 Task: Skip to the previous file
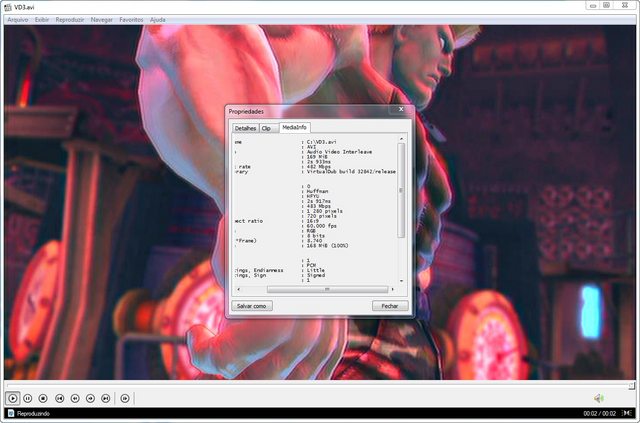[x=60, y=398]
